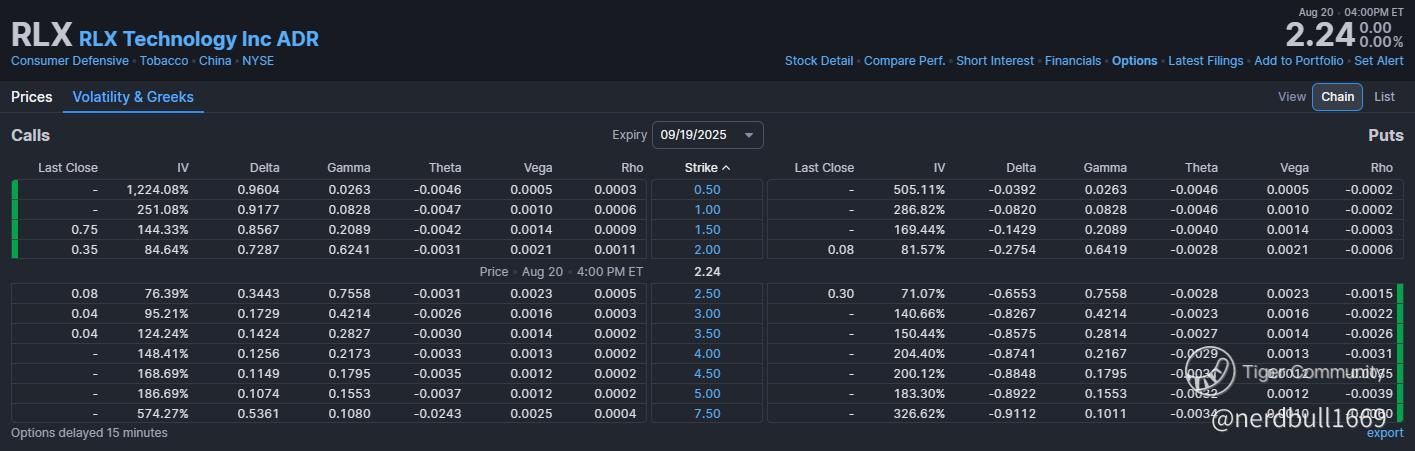Open the Expiry date dropdown

[x=707, y=135]
